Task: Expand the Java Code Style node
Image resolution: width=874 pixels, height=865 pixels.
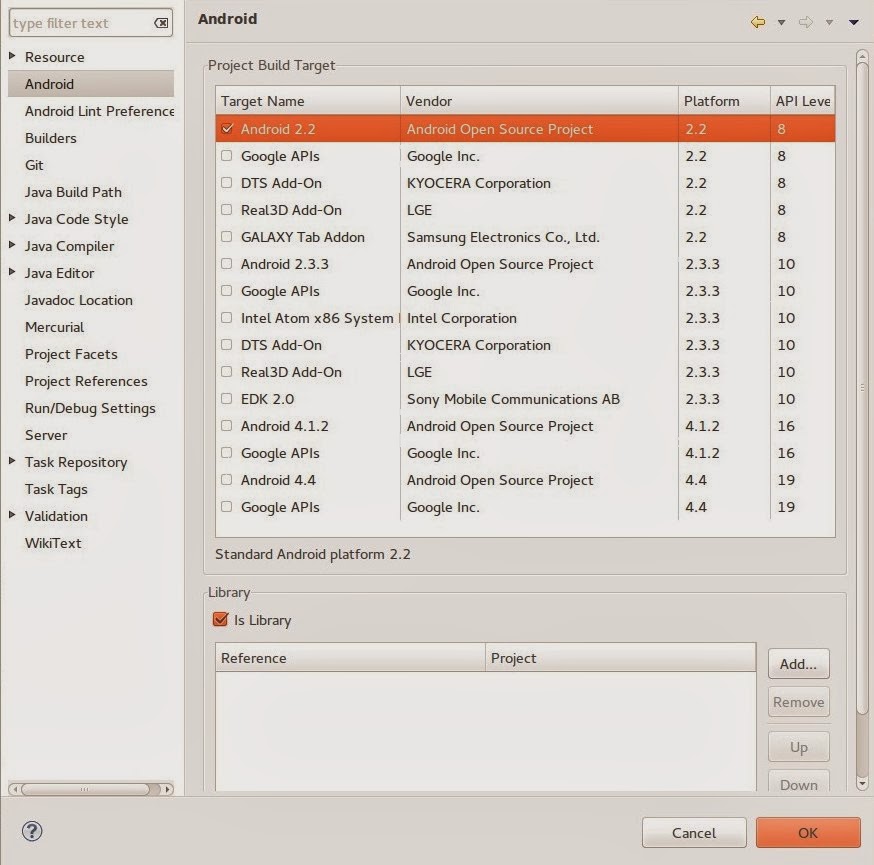Action: 12,219
